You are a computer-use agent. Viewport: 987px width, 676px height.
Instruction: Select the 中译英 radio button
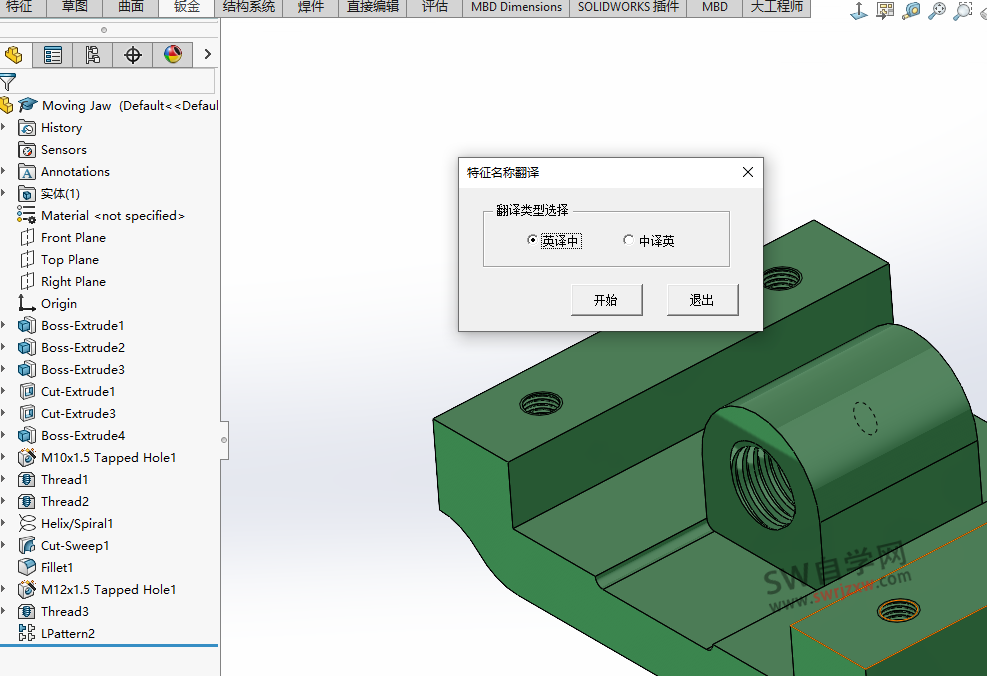click(628, 240)
